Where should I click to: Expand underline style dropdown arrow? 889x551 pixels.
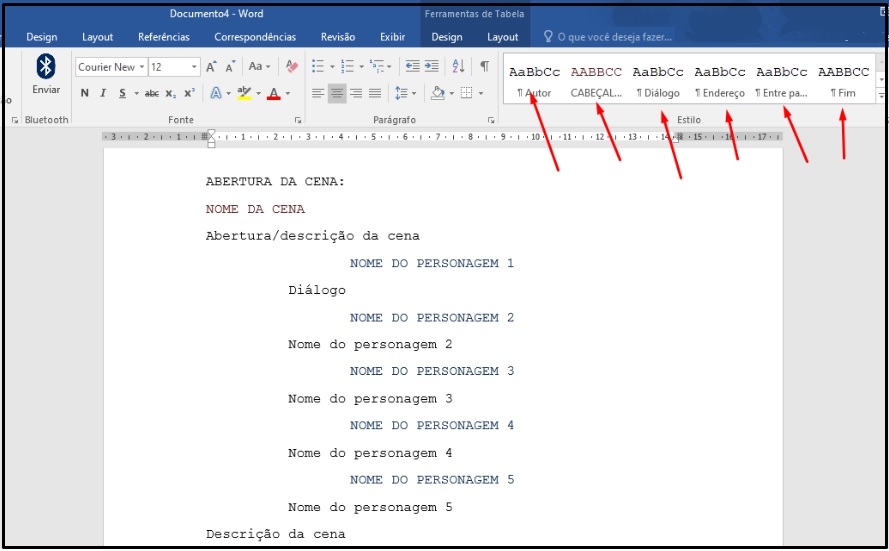tap(136, 94)
